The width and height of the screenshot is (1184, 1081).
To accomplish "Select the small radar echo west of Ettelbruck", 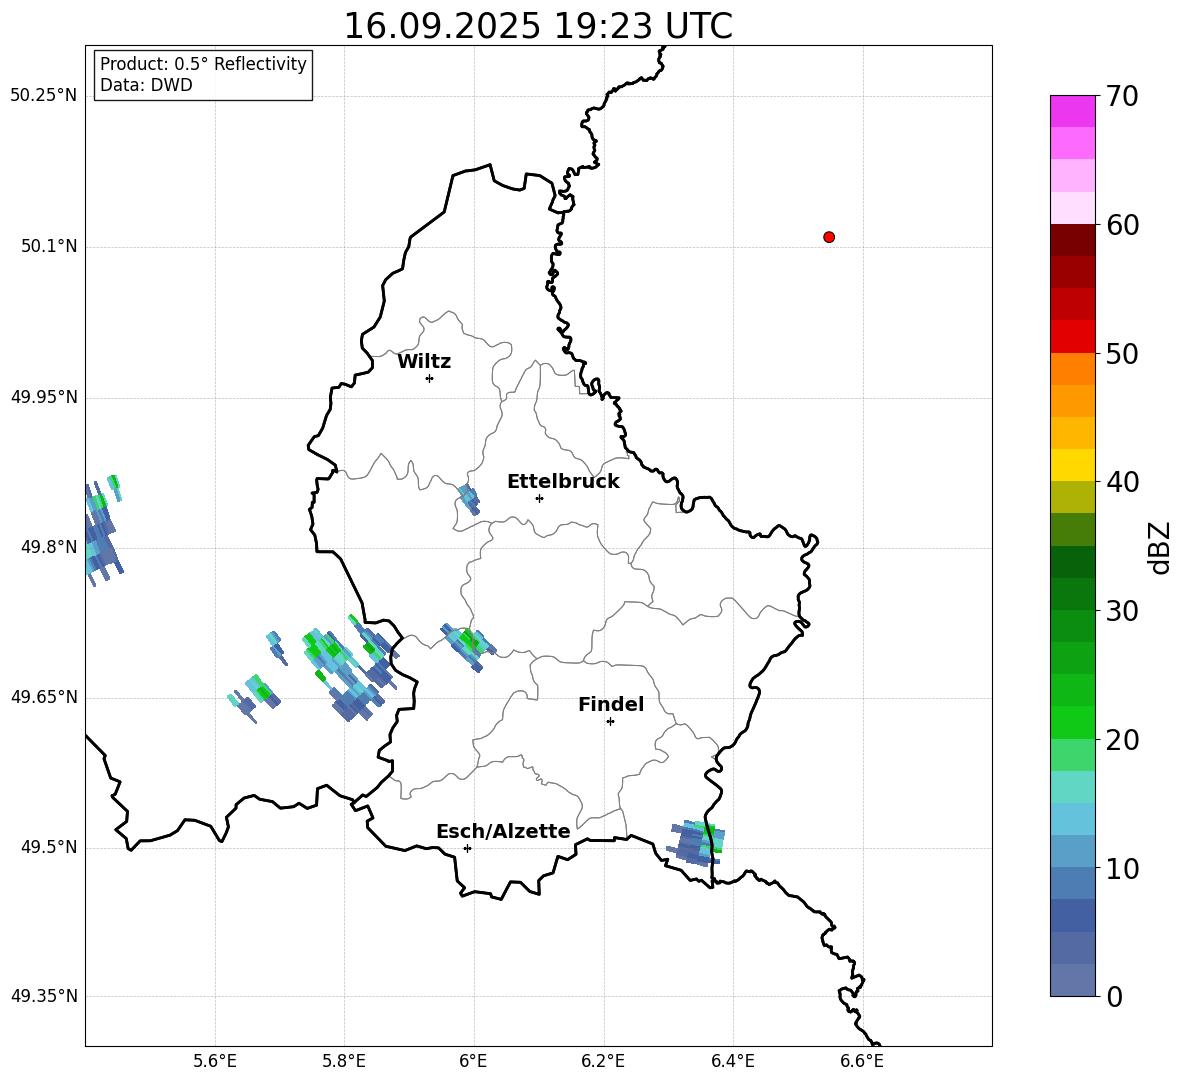I will [468, 498].
